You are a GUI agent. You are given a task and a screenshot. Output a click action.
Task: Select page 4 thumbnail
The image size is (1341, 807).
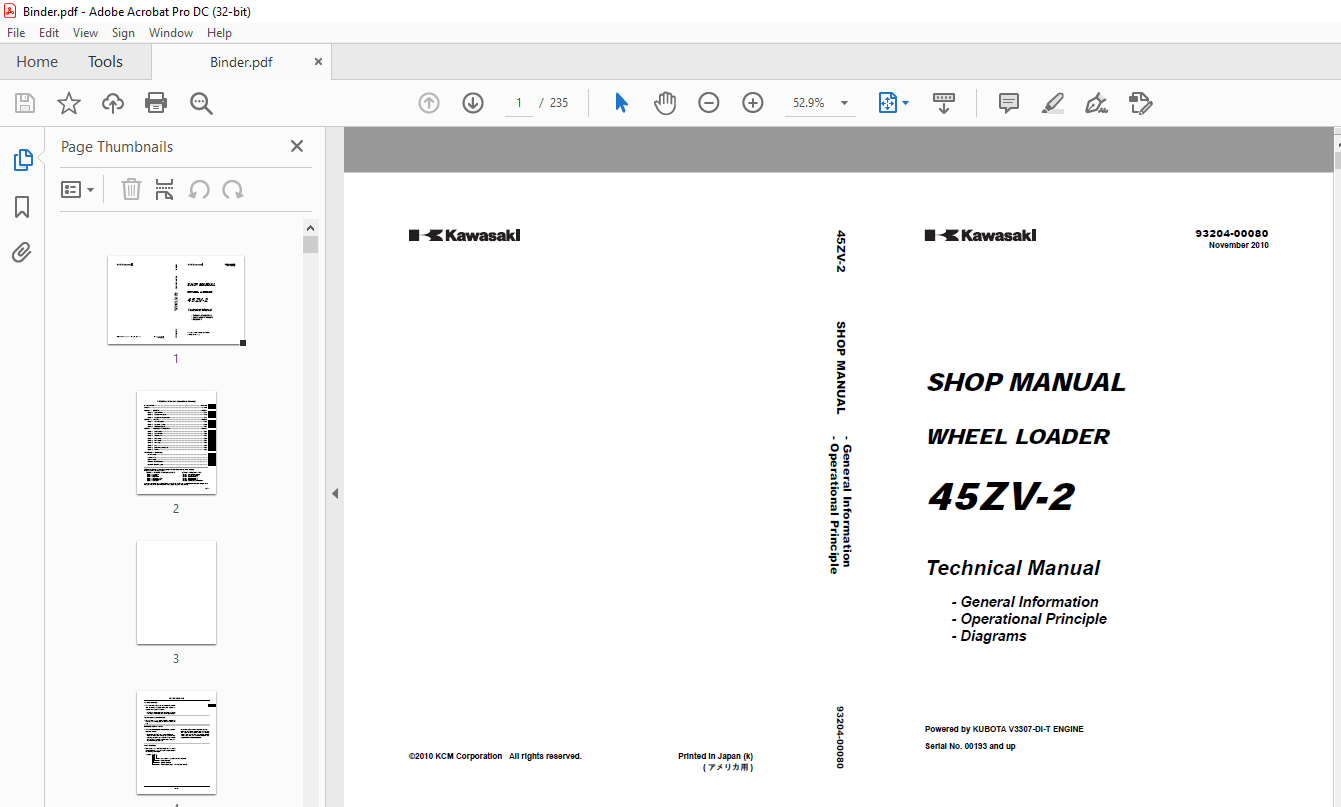tap(176, 743)
